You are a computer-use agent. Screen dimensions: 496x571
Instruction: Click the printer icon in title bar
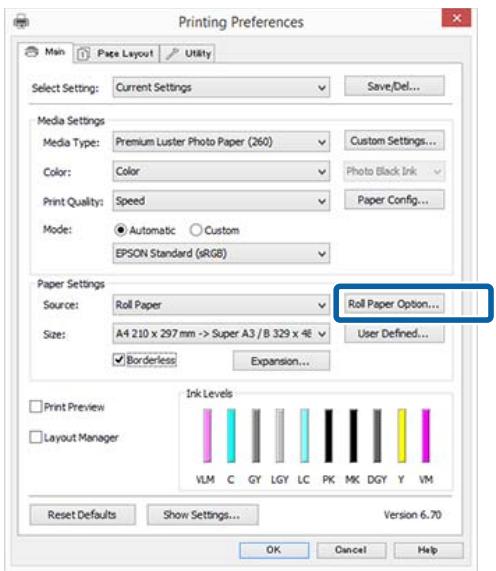[21, 22]
